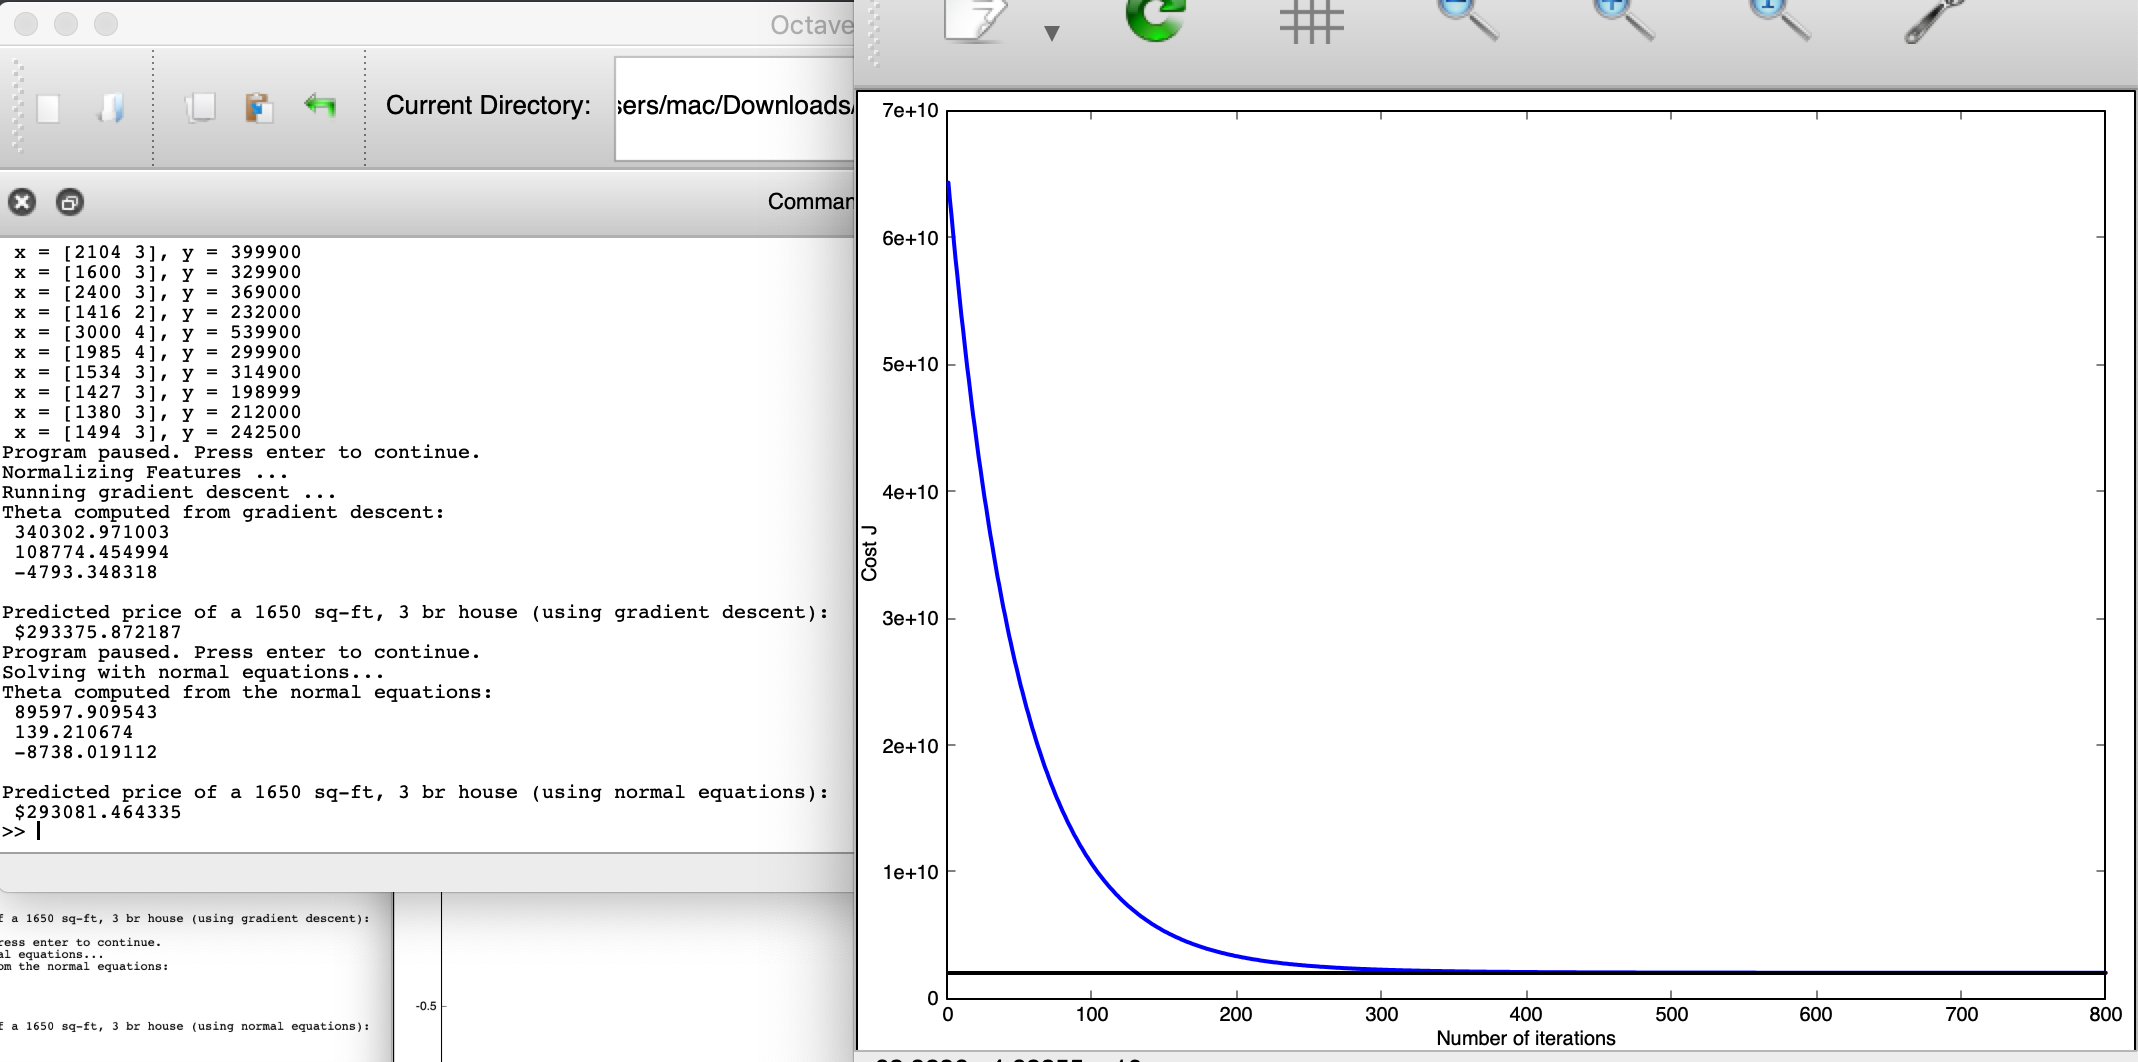
Task: Click the 'Cost J' y-axis label
Action: [869, 553]
